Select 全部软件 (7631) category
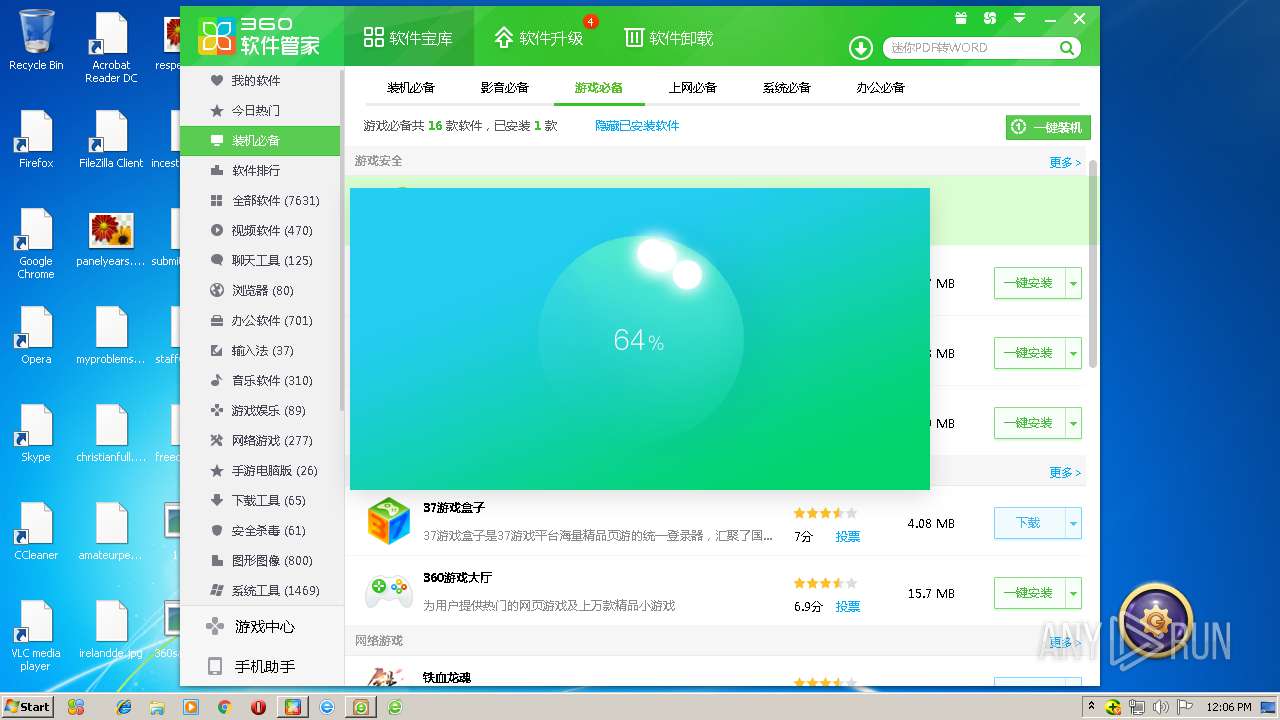The height and width of the screenshot is (720, 1280). [x=260, y=201]
